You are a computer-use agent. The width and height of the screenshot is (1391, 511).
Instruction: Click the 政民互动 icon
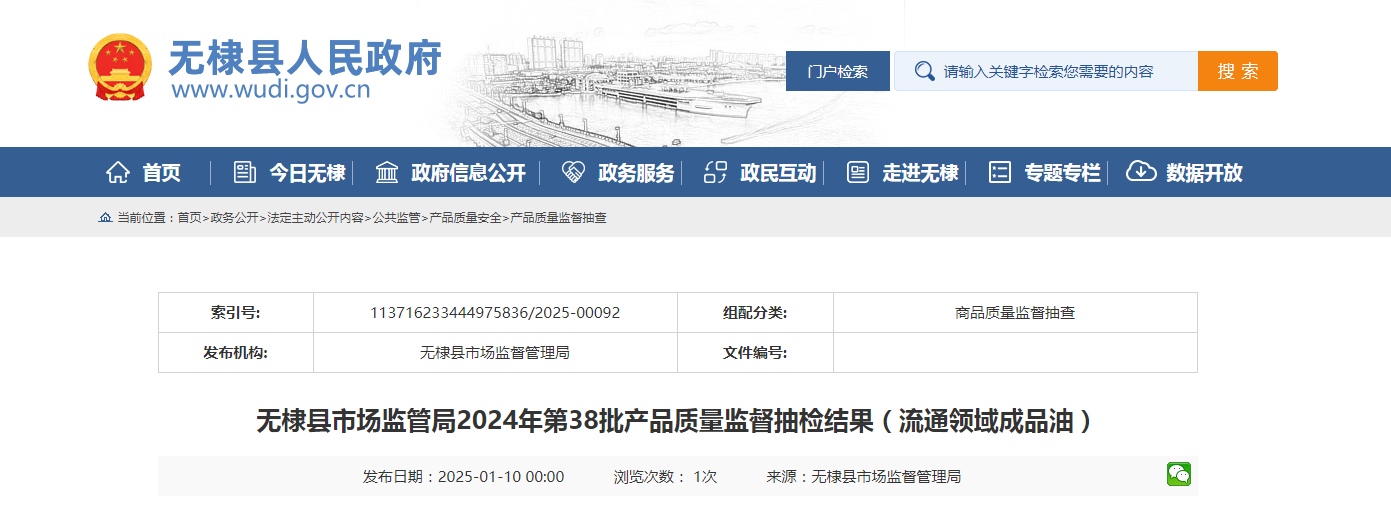click(x=716, y=172)
